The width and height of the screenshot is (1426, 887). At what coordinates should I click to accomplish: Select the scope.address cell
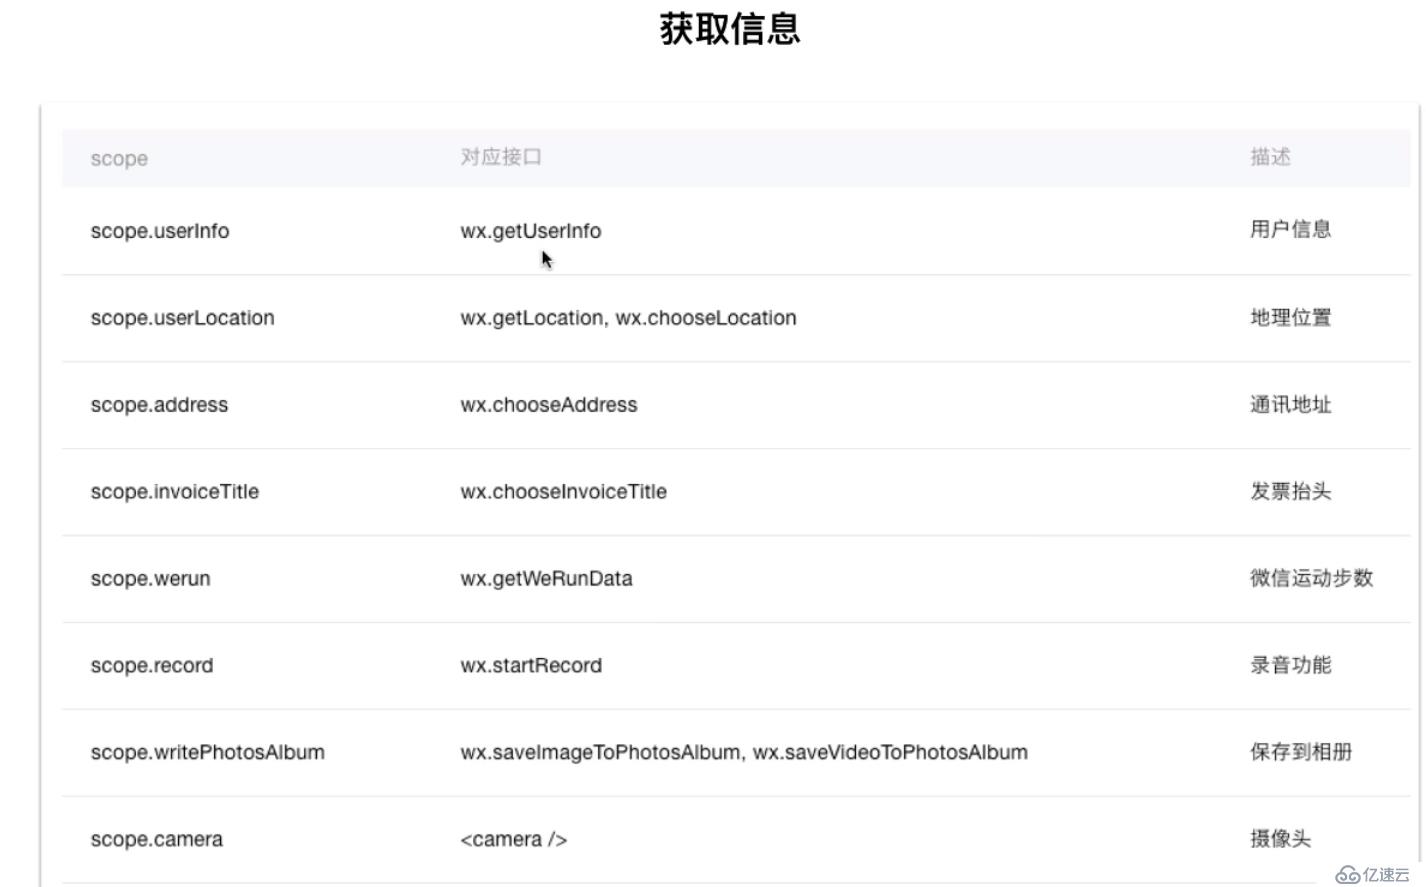(159, 405)
